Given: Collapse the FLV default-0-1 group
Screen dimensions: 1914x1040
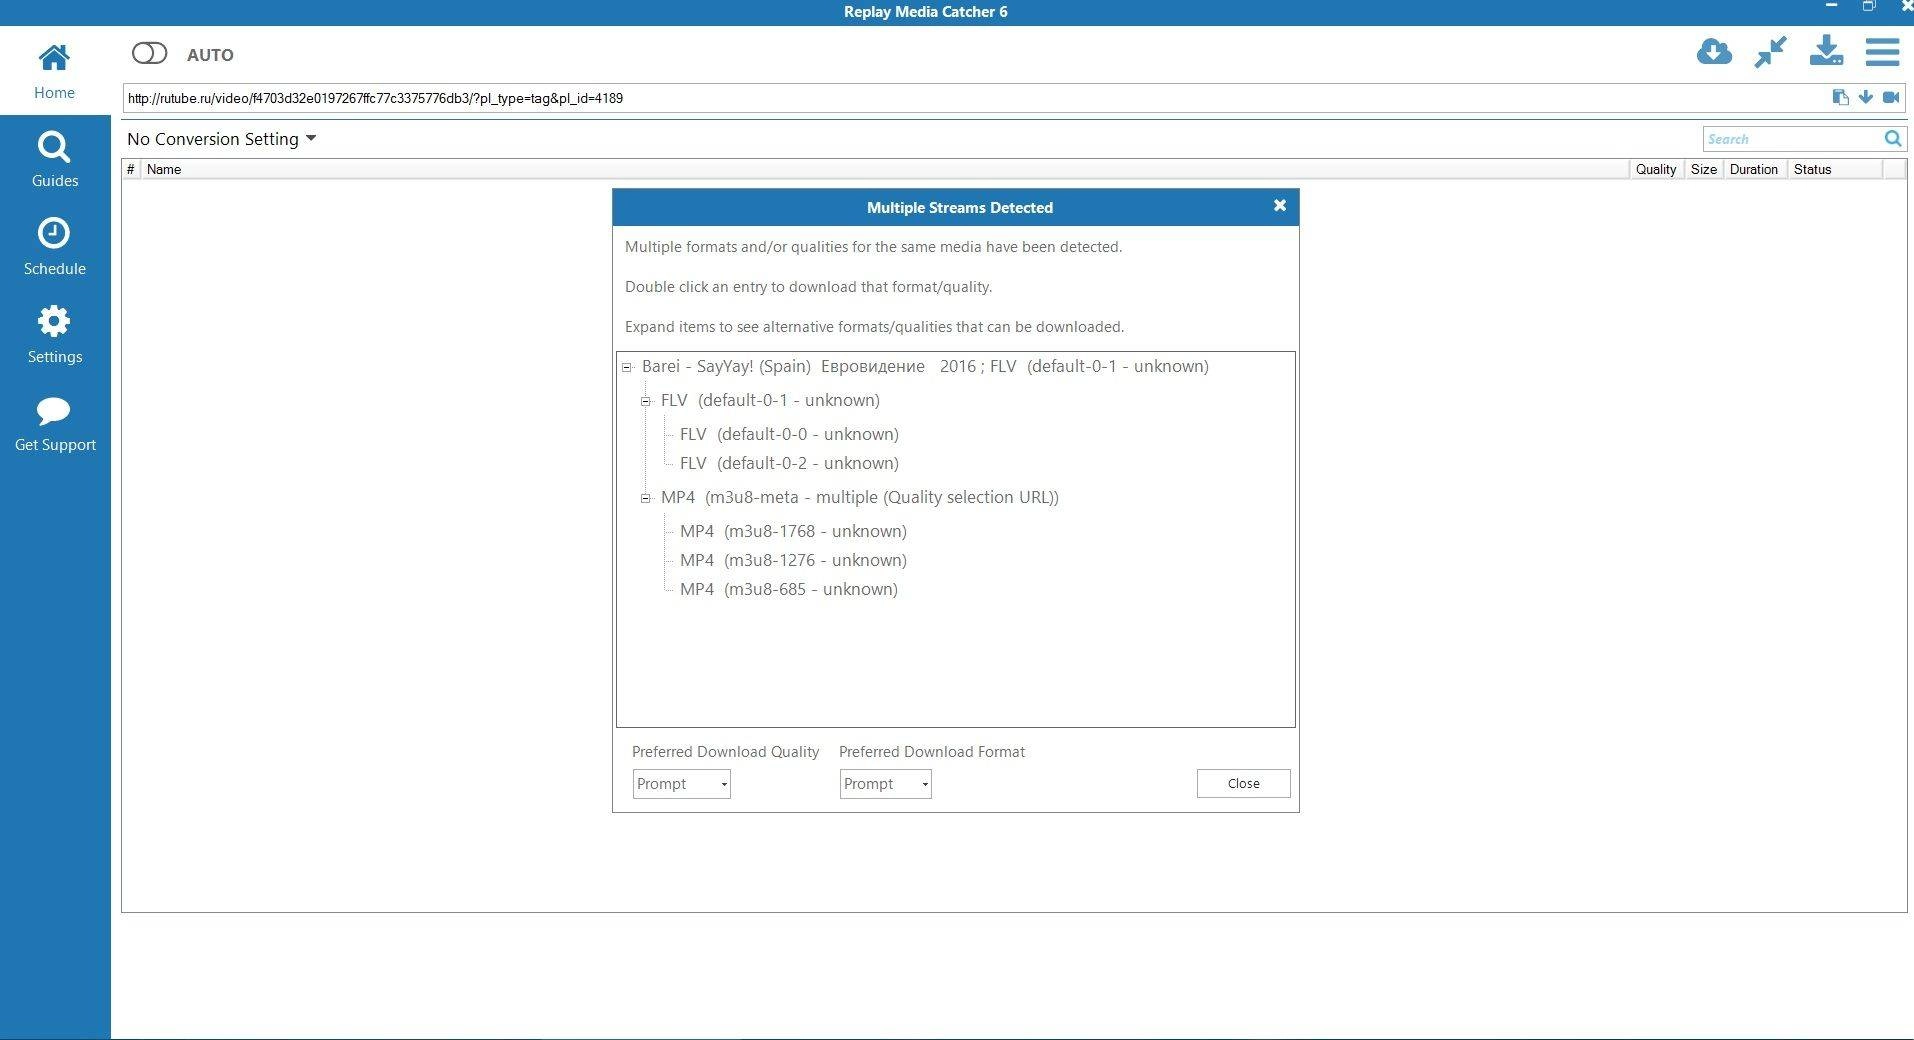Looking at the screenshot, I should coord(646,401).
